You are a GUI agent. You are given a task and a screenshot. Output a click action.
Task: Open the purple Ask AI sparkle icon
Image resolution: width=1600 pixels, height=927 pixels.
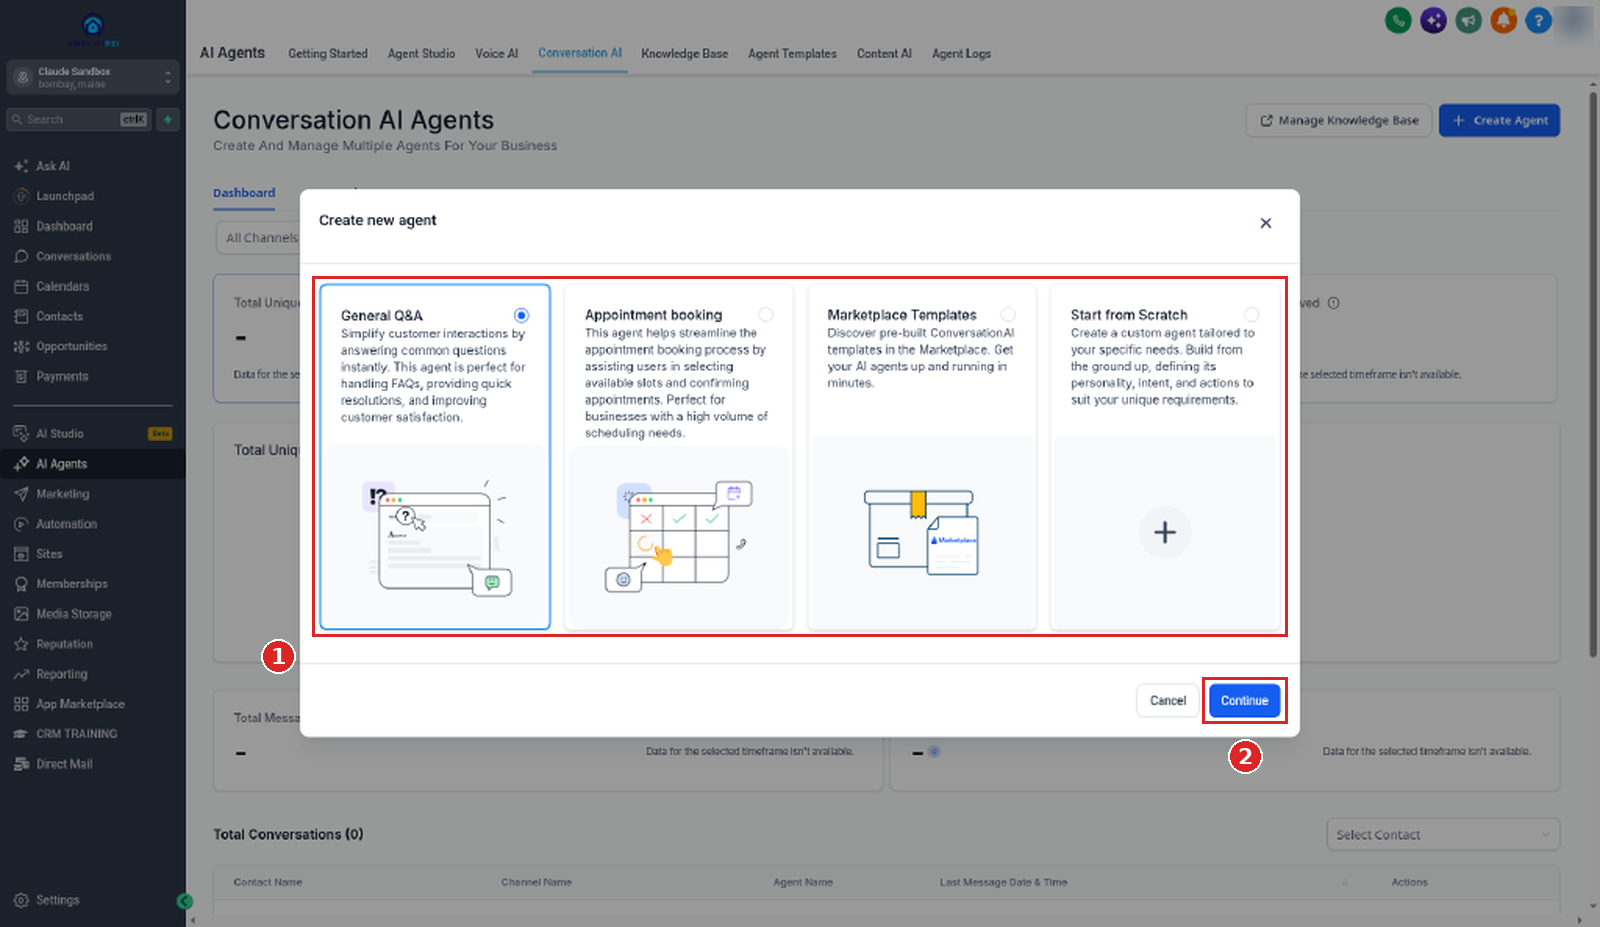(x=1433, y=20)
